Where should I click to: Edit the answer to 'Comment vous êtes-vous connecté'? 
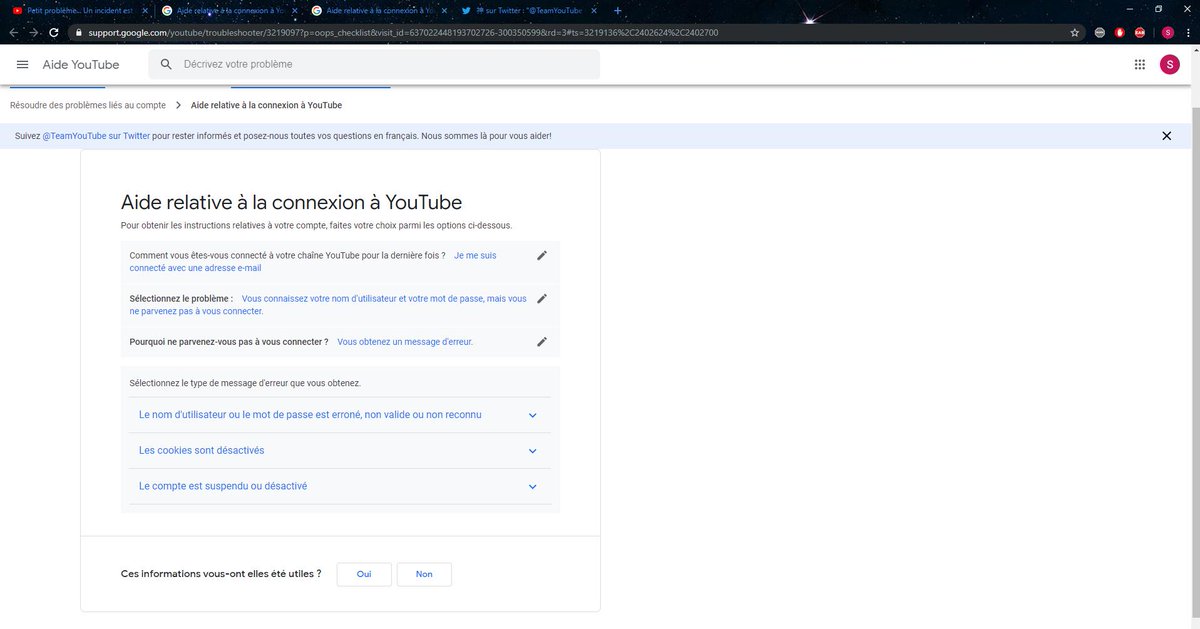(542, 255)
